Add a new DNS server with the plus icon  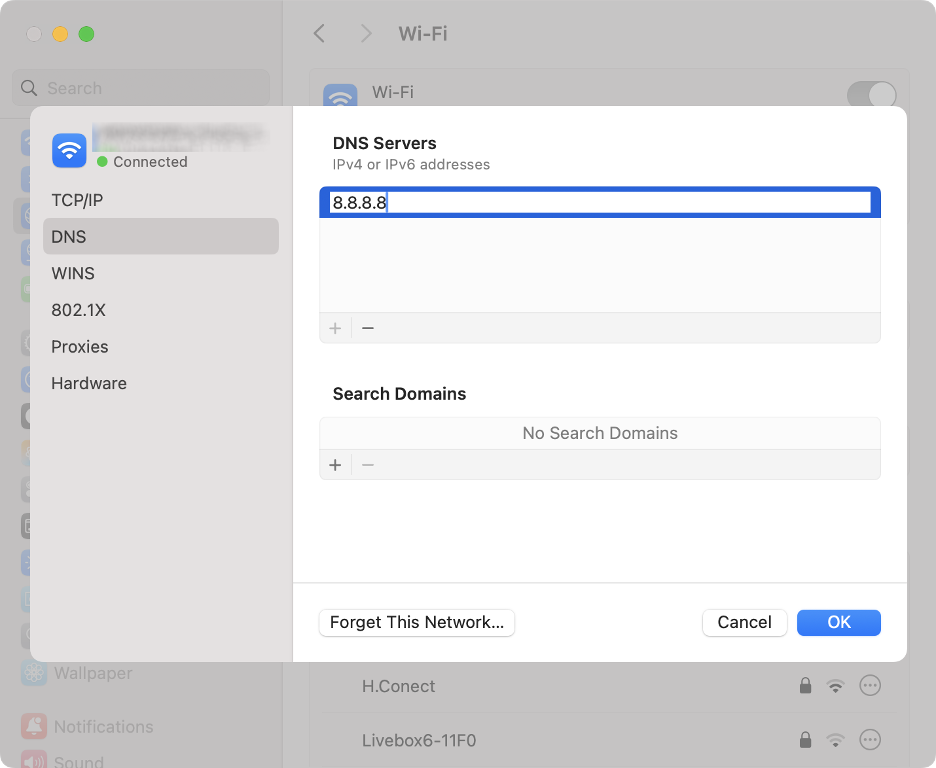pyautogui.click(x=335, y=327)
